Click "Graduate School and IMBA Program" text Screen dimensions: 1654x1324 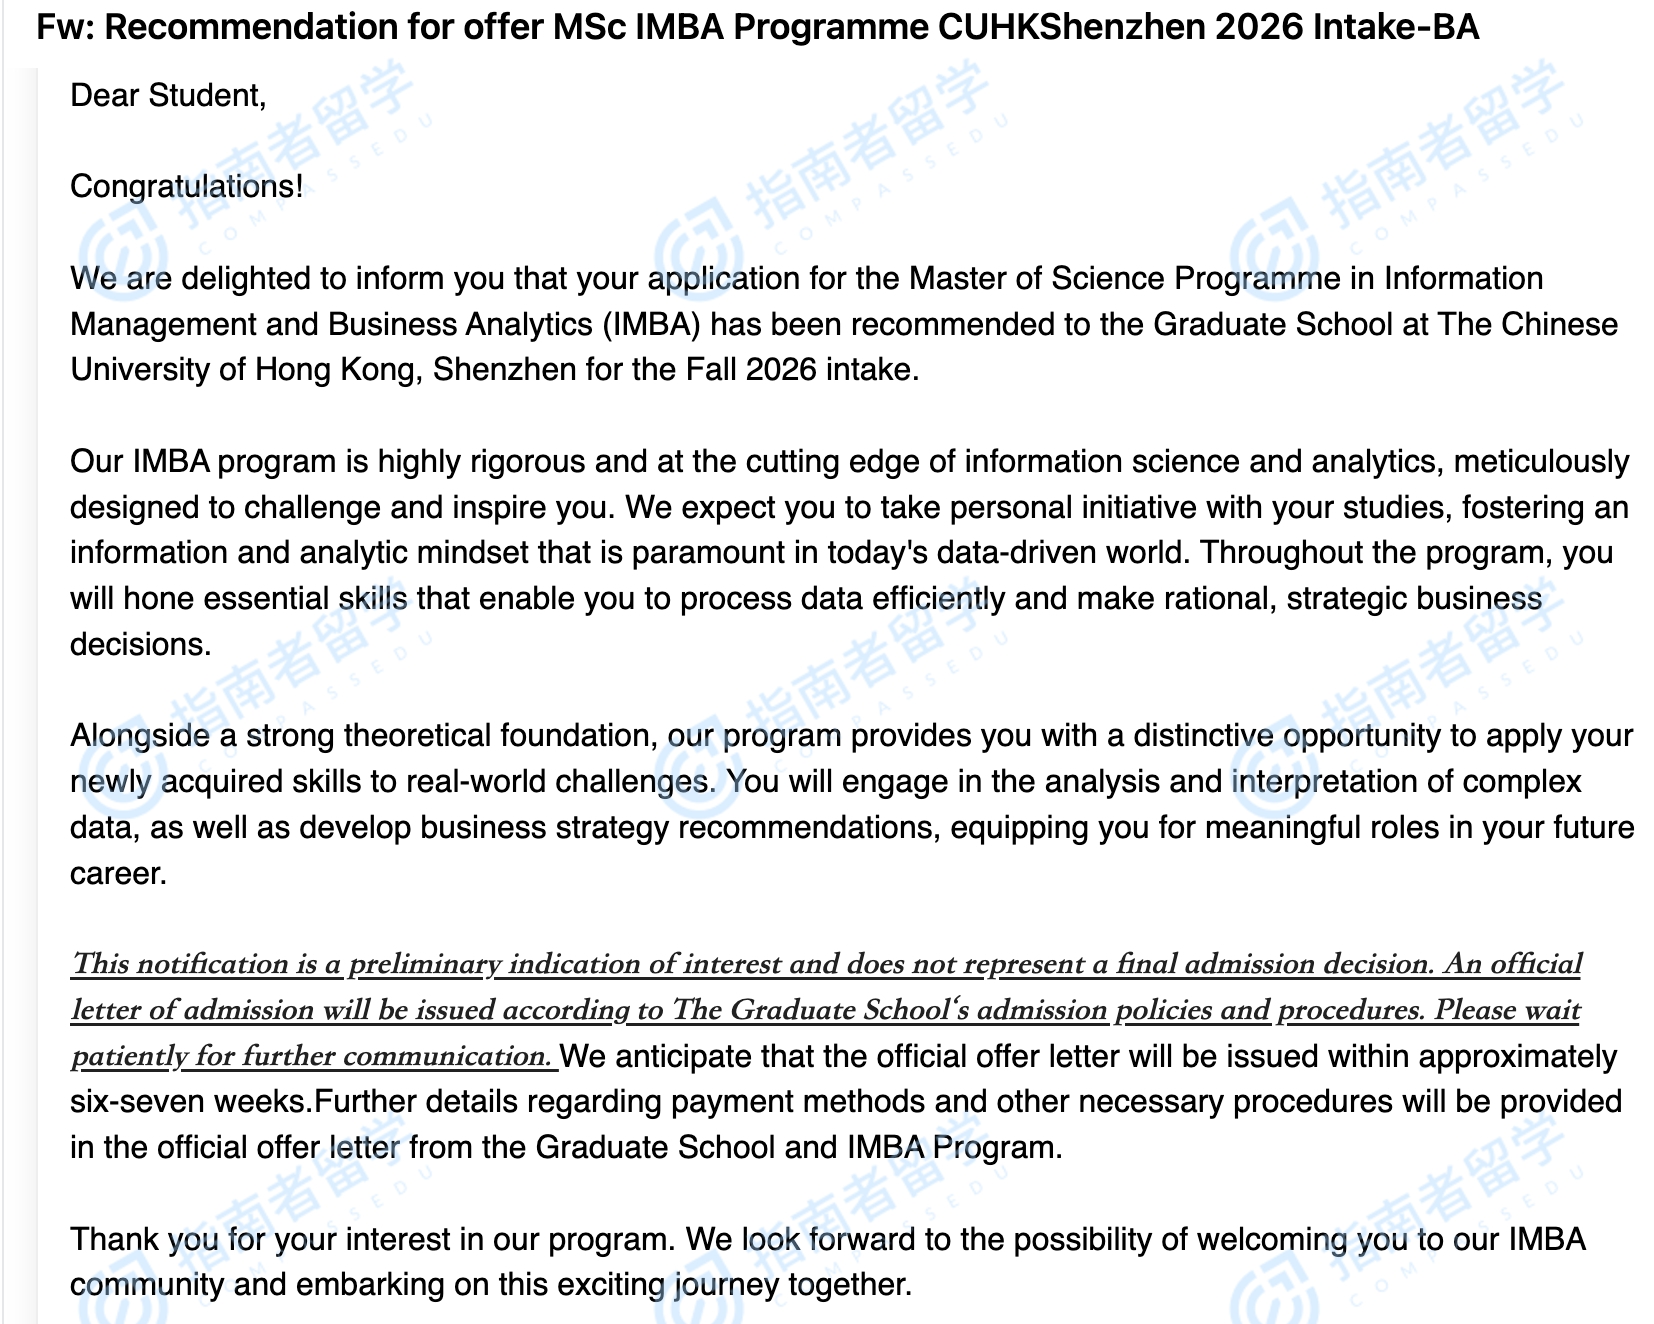point(798,1147)
